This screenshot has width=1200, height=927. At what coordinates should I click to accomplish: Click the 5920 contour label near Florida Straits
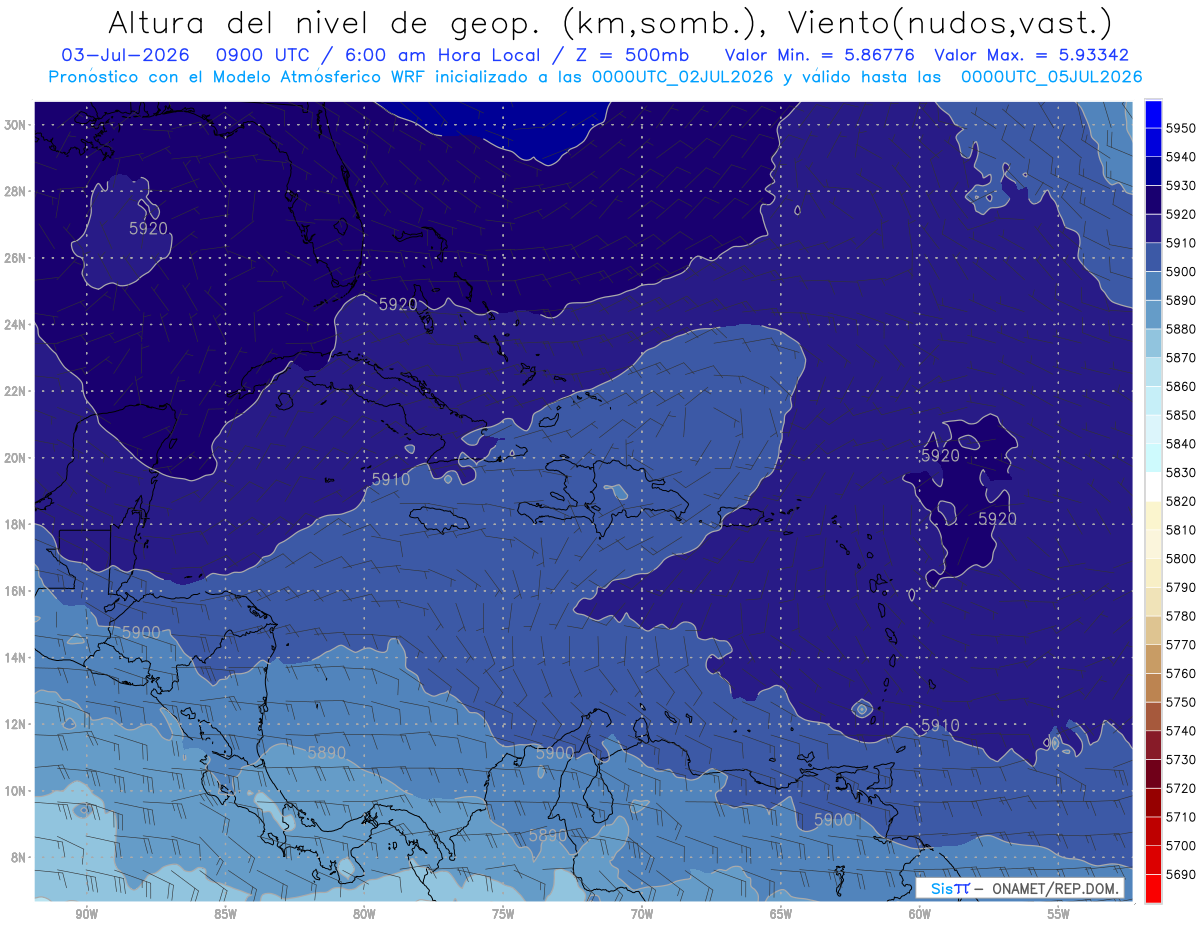point(398,304)
